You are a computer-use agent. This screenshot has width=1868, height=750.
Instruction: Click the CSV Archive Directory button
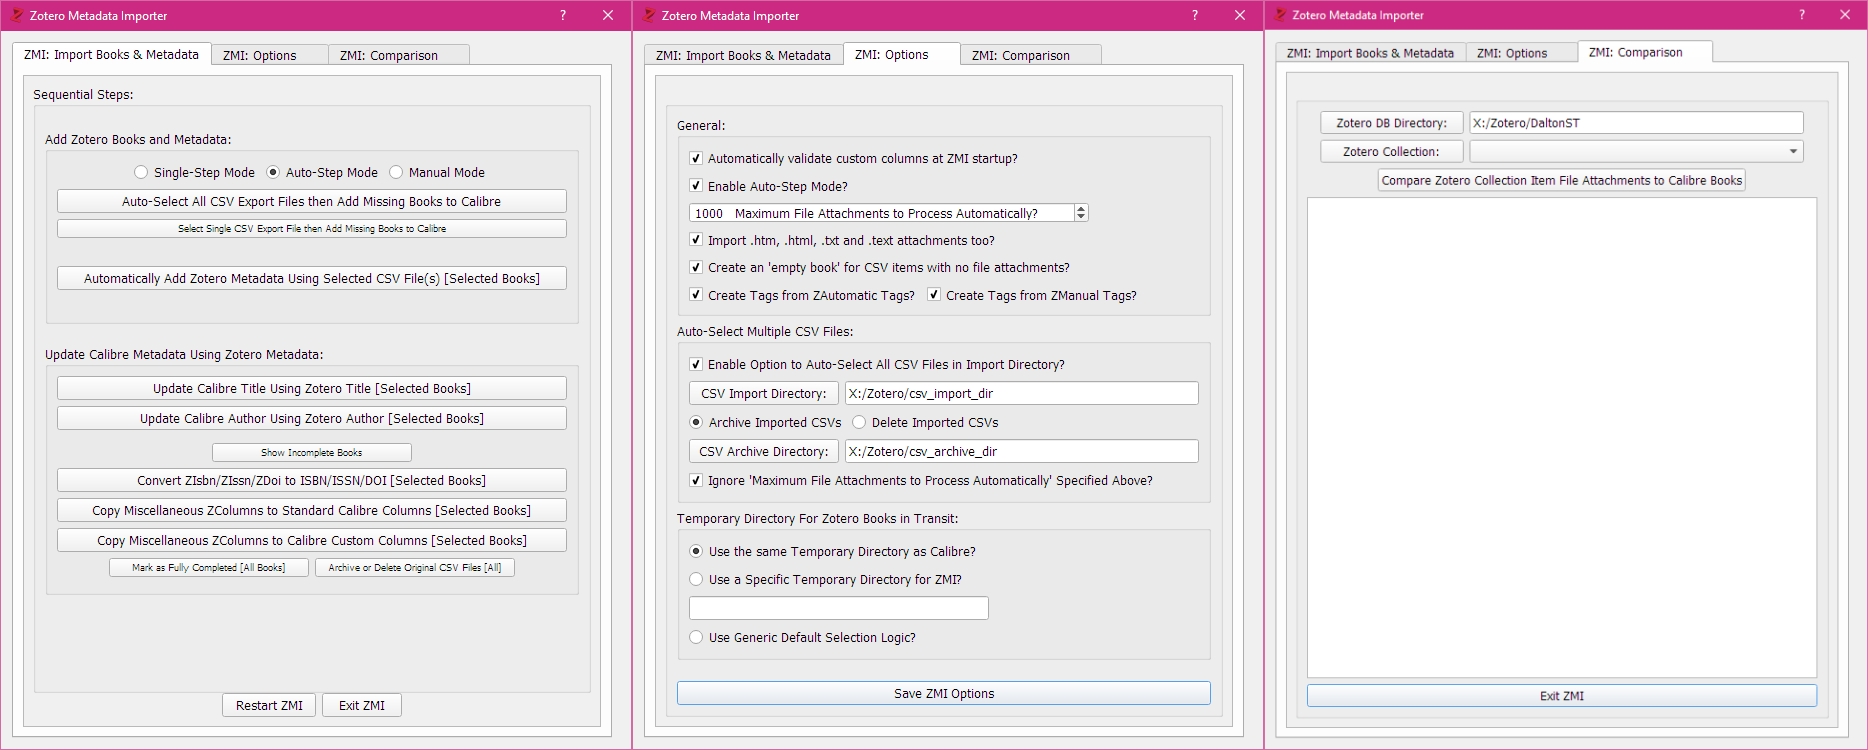pos(764,451)
